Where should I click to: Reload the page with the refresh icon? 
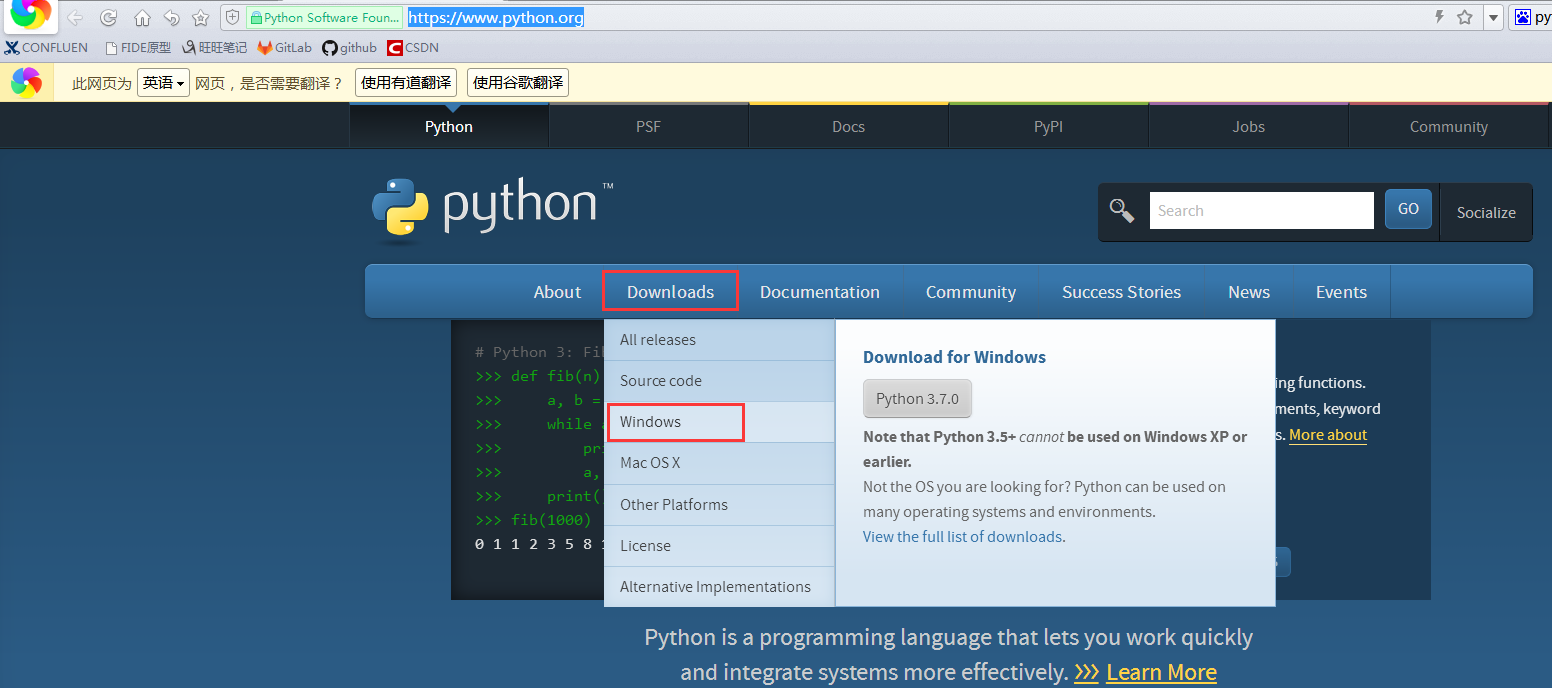tap(108, 18)
